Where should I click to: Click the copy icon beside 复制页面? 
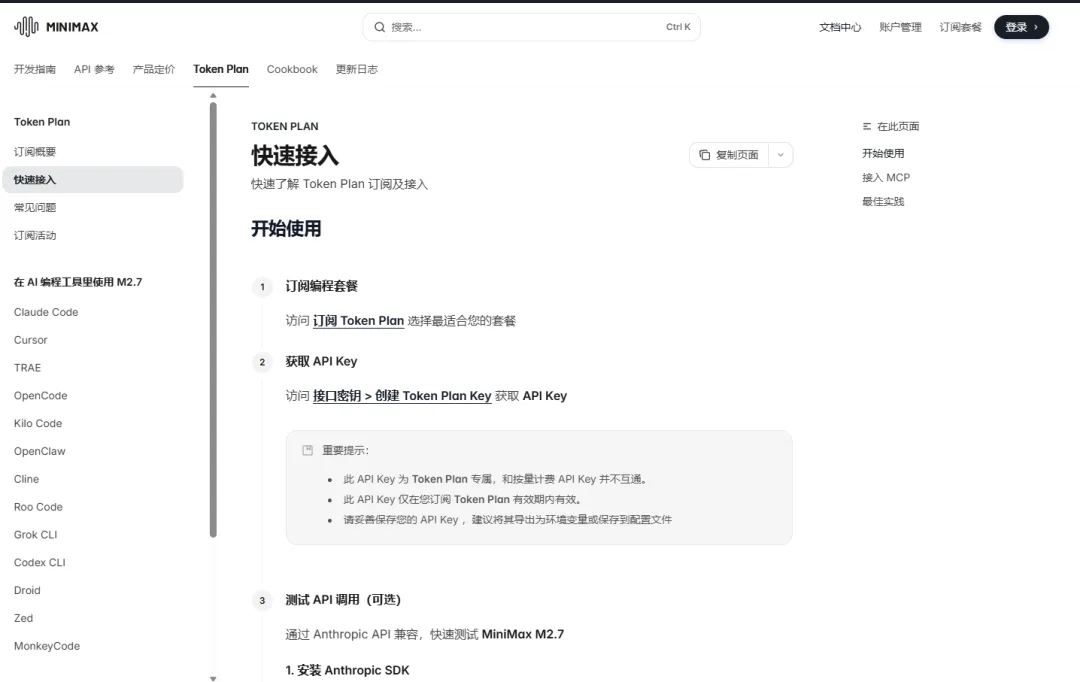(x=705, y=155)
